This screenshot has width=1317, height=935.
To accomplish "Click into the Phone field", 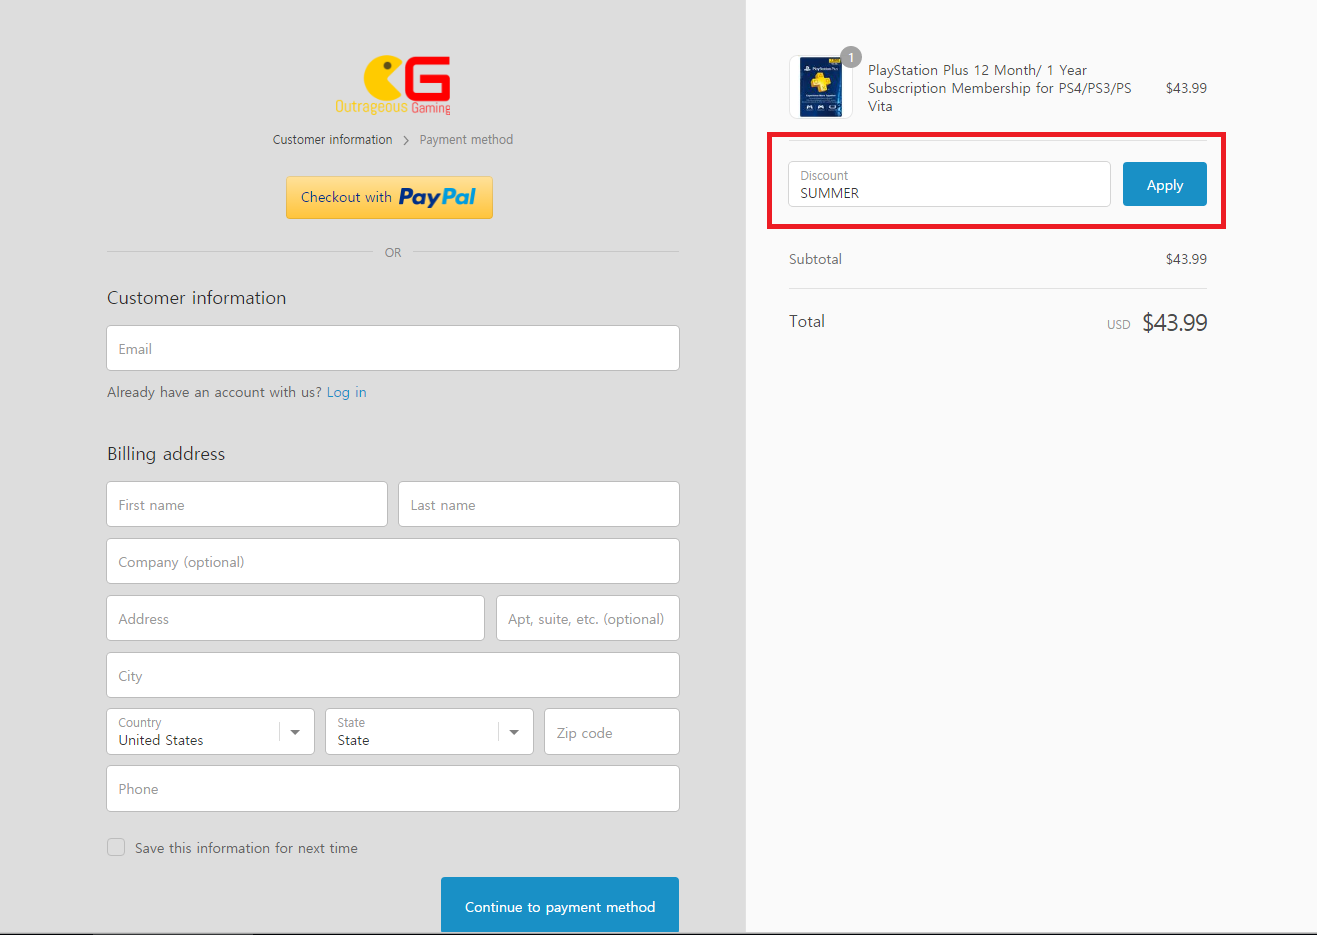I will pos(393,789).
